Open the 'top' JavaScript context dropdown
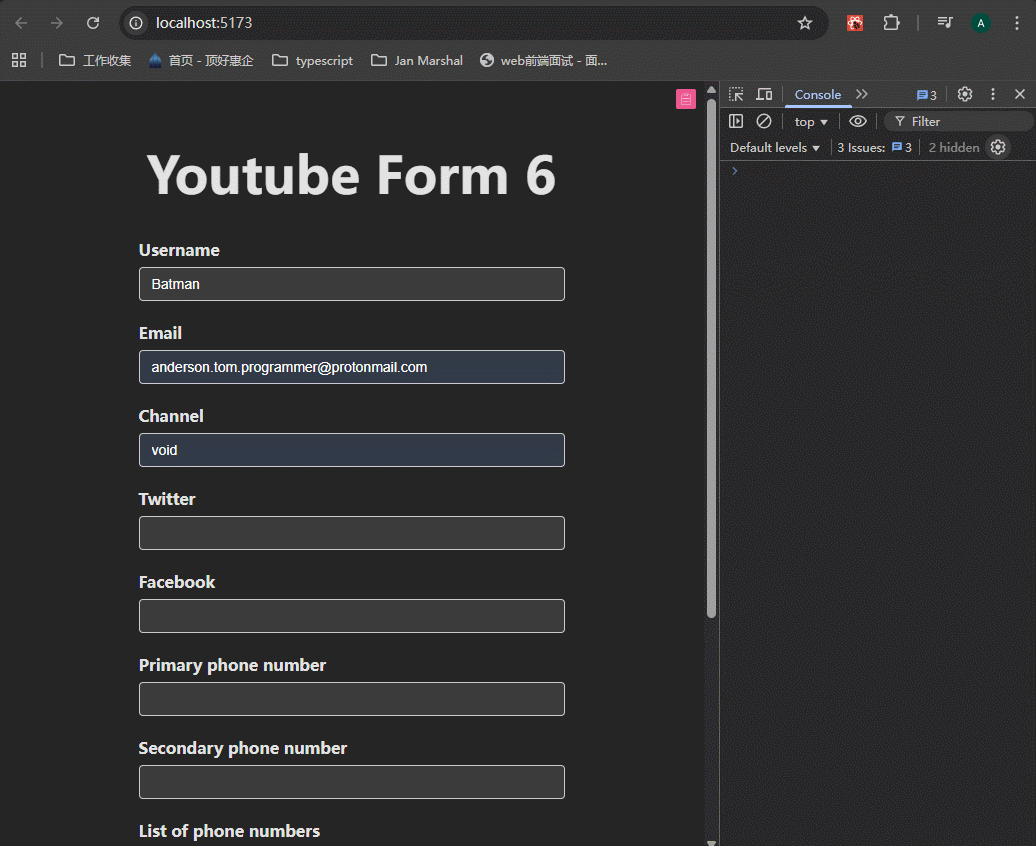The image size is (1036, 846). pyautogui.click(x=811, y=121)
